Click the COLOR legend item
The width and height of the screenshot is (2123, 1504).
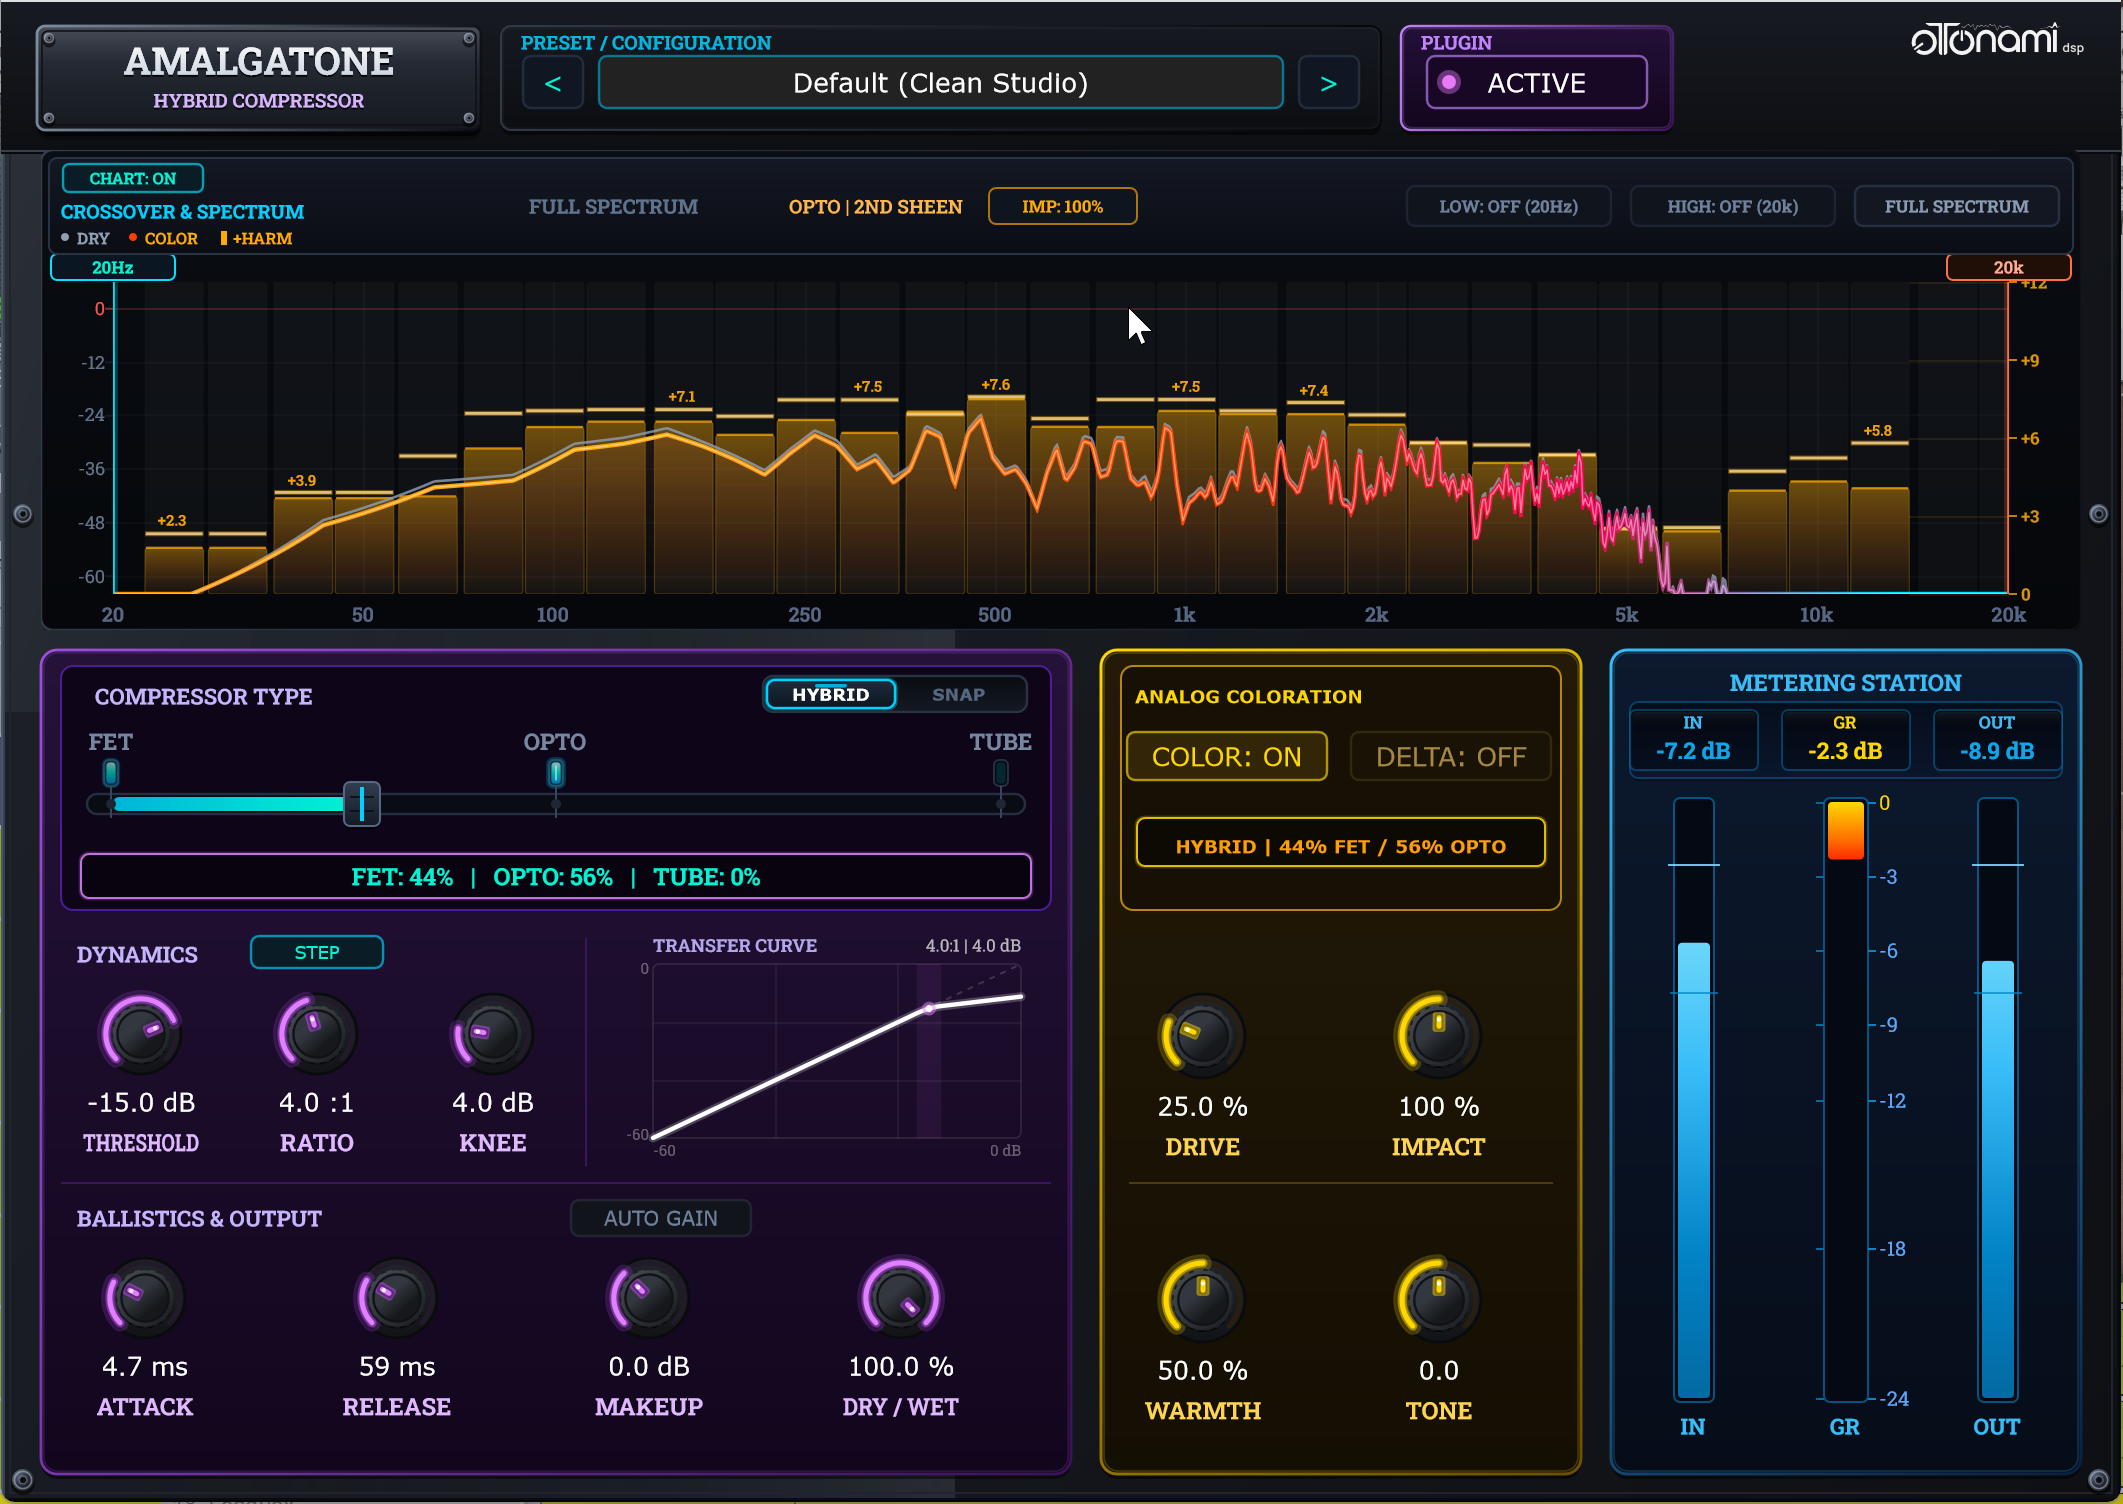[163, 238]
